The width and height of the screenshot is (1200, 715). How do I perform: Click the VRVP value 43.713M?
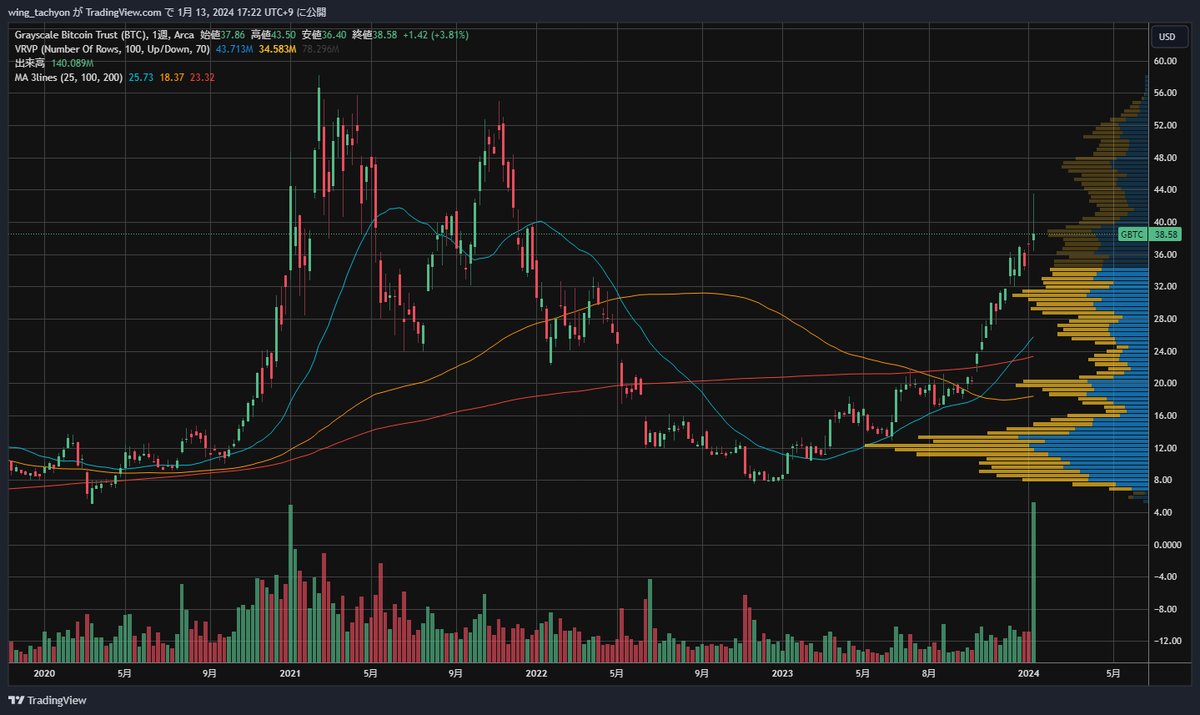point(234,48)
